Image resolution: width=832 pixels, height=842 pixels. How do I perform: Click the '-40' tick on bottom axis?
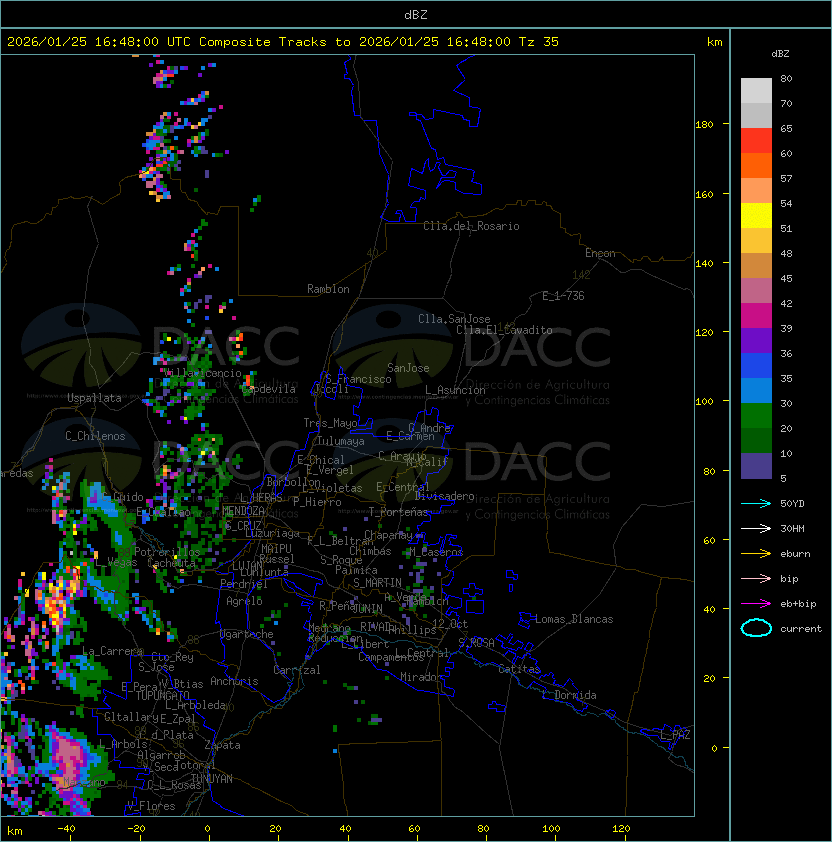click(67, 829)
